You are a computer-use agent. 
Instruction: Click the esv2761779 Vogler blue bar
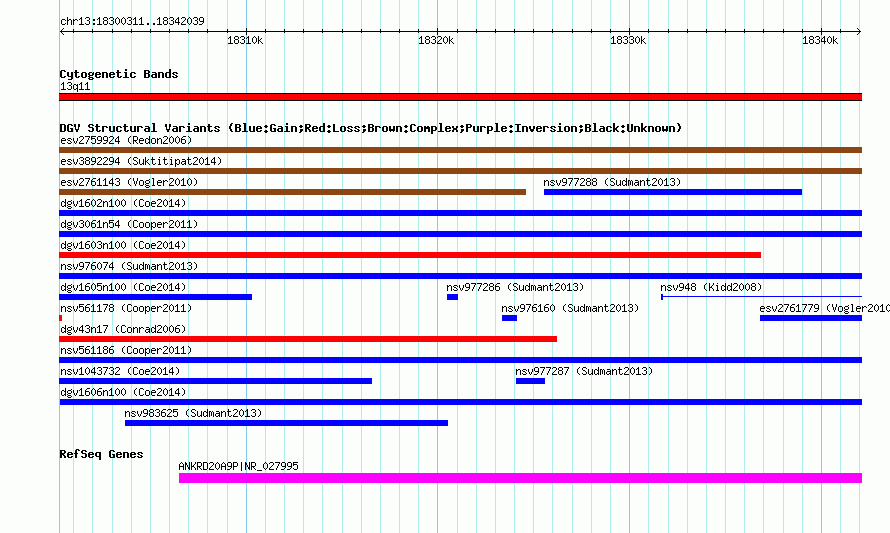coord(811,318)
